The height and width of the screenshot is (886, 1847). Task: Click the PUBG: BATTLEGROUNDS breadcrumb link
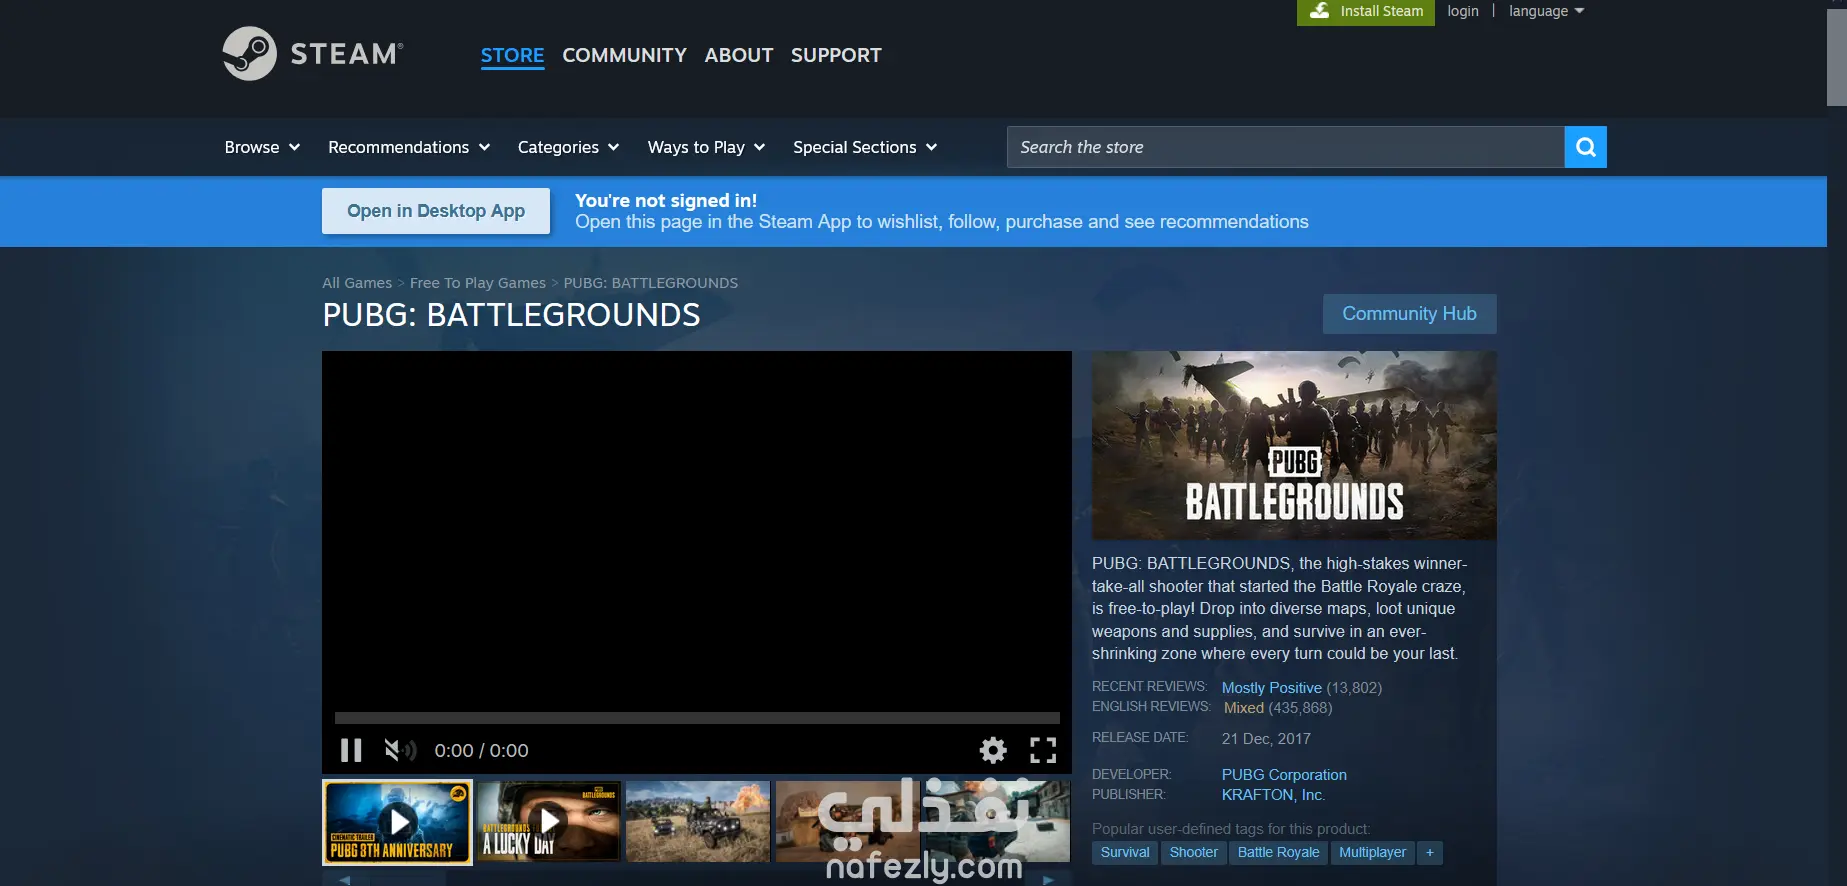(651, 283)
